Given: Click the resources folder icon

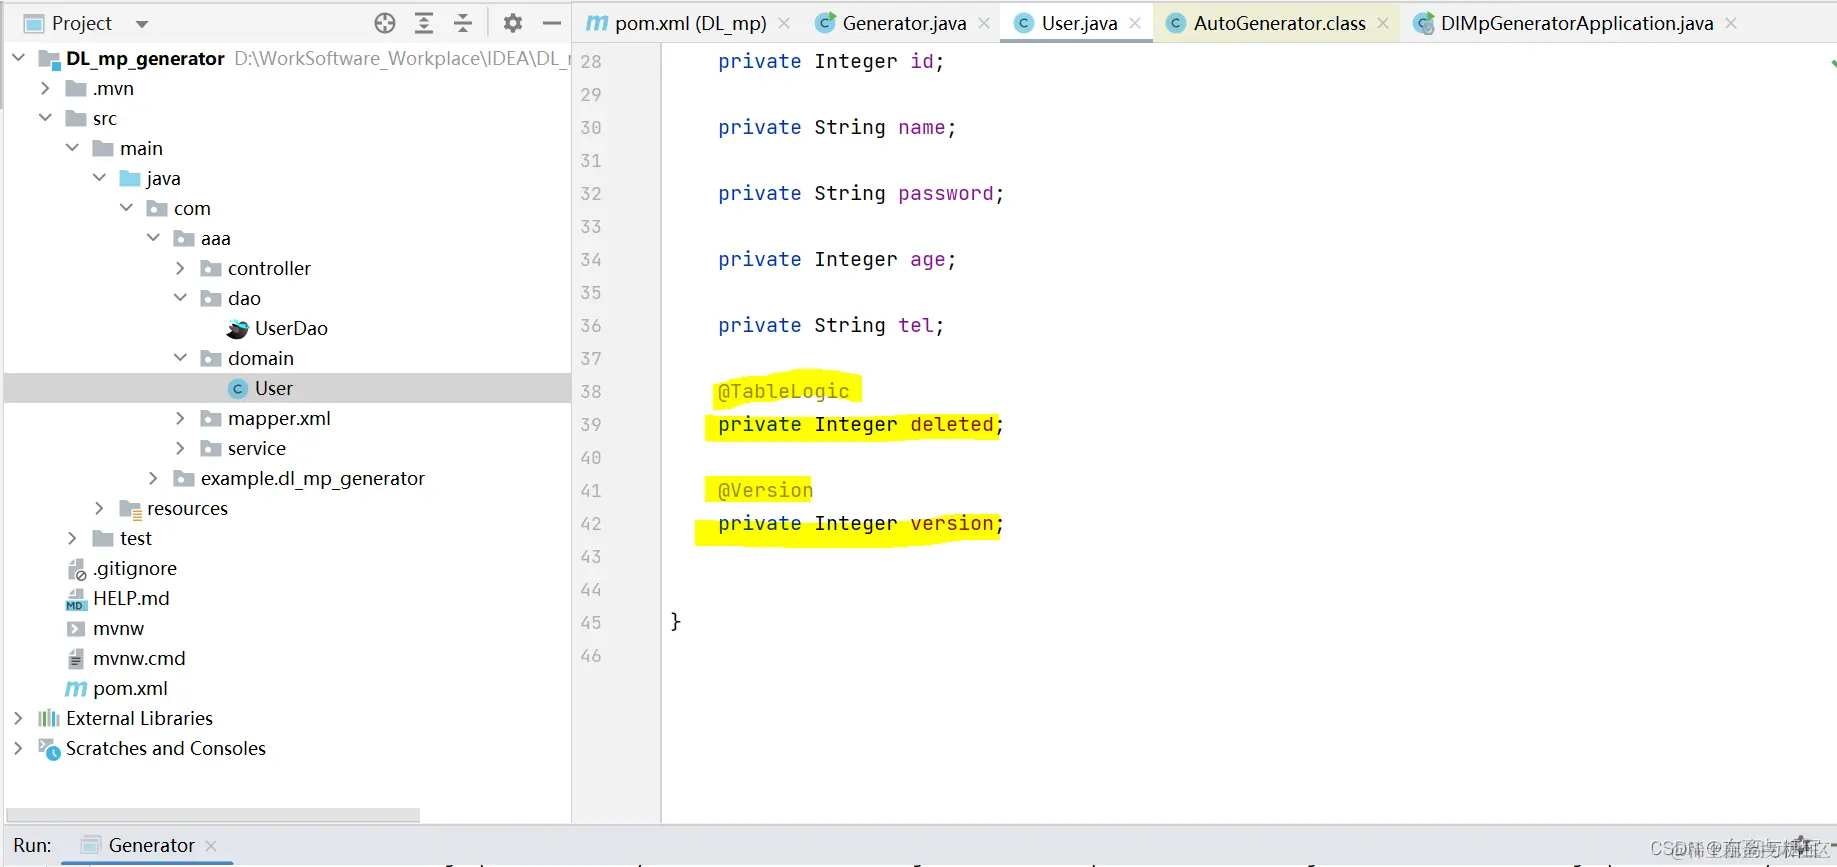Looking at the screenshot, I should 131,509.
